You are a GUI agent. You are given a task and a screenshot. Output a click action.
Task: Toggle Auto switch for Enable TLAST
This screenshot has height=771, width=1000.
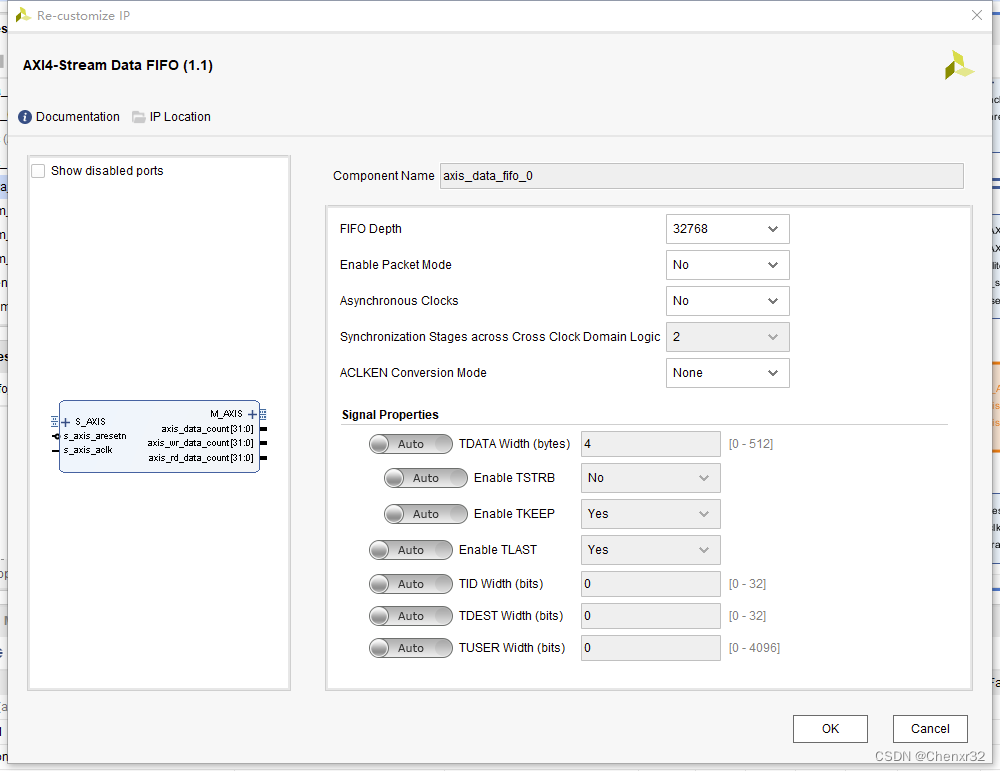pos(411,550)
